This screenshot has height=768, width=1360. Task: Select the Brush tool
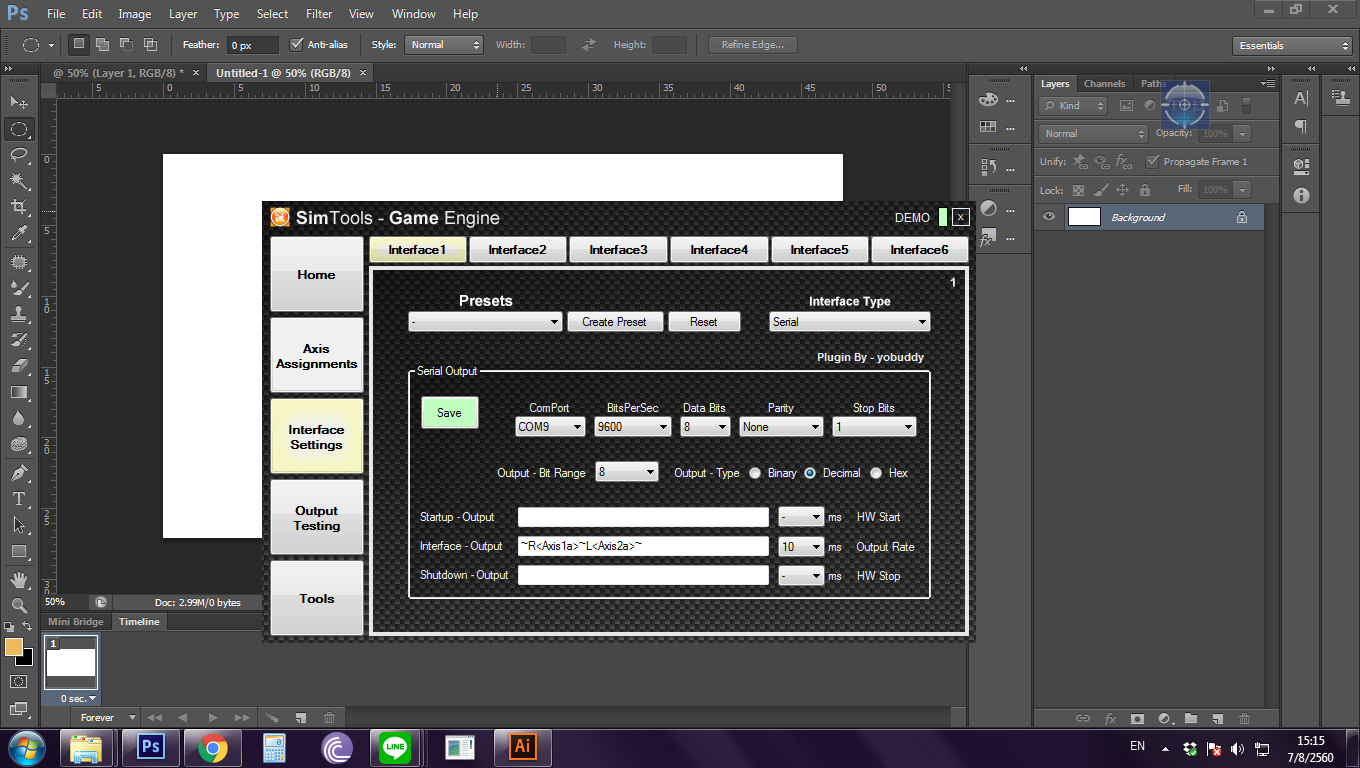click(19, 287)
